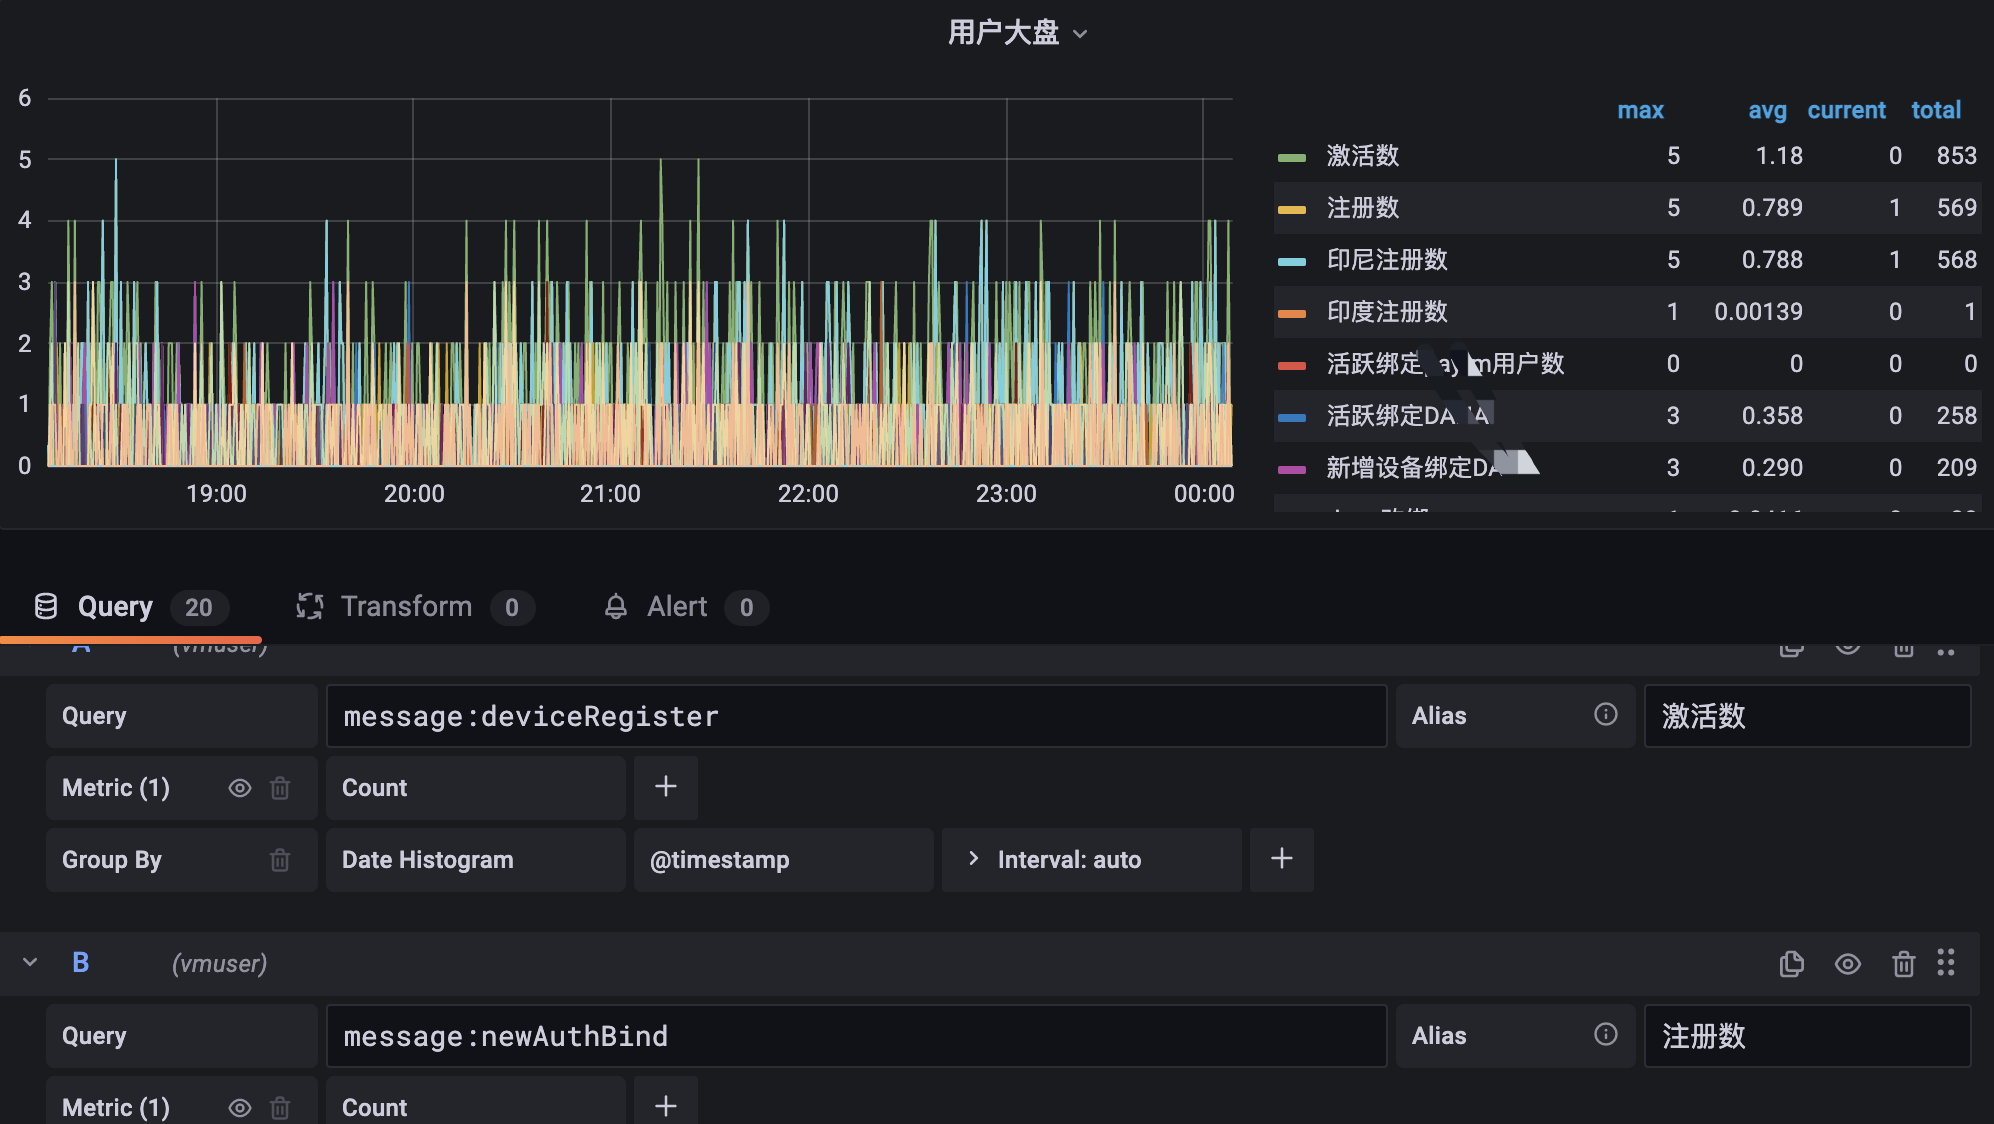Viewport: 1994px width, 1124px height.
Task: Open the 用户大盘 panel title menu
Action: 1018,33
